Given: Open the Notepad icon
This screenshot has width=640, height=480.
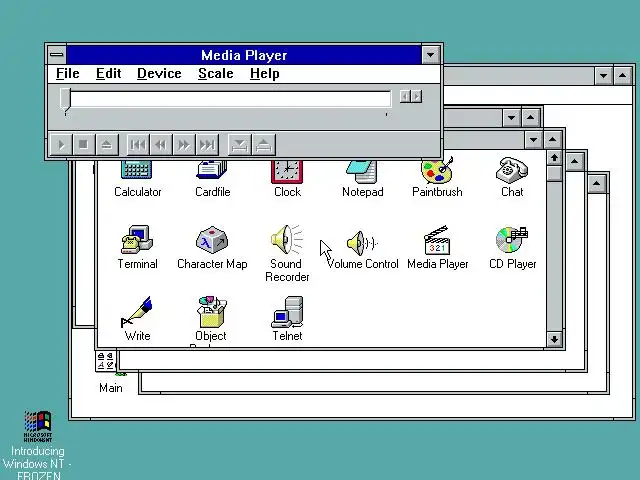Looking at the screenshot, I should (362, 171).
